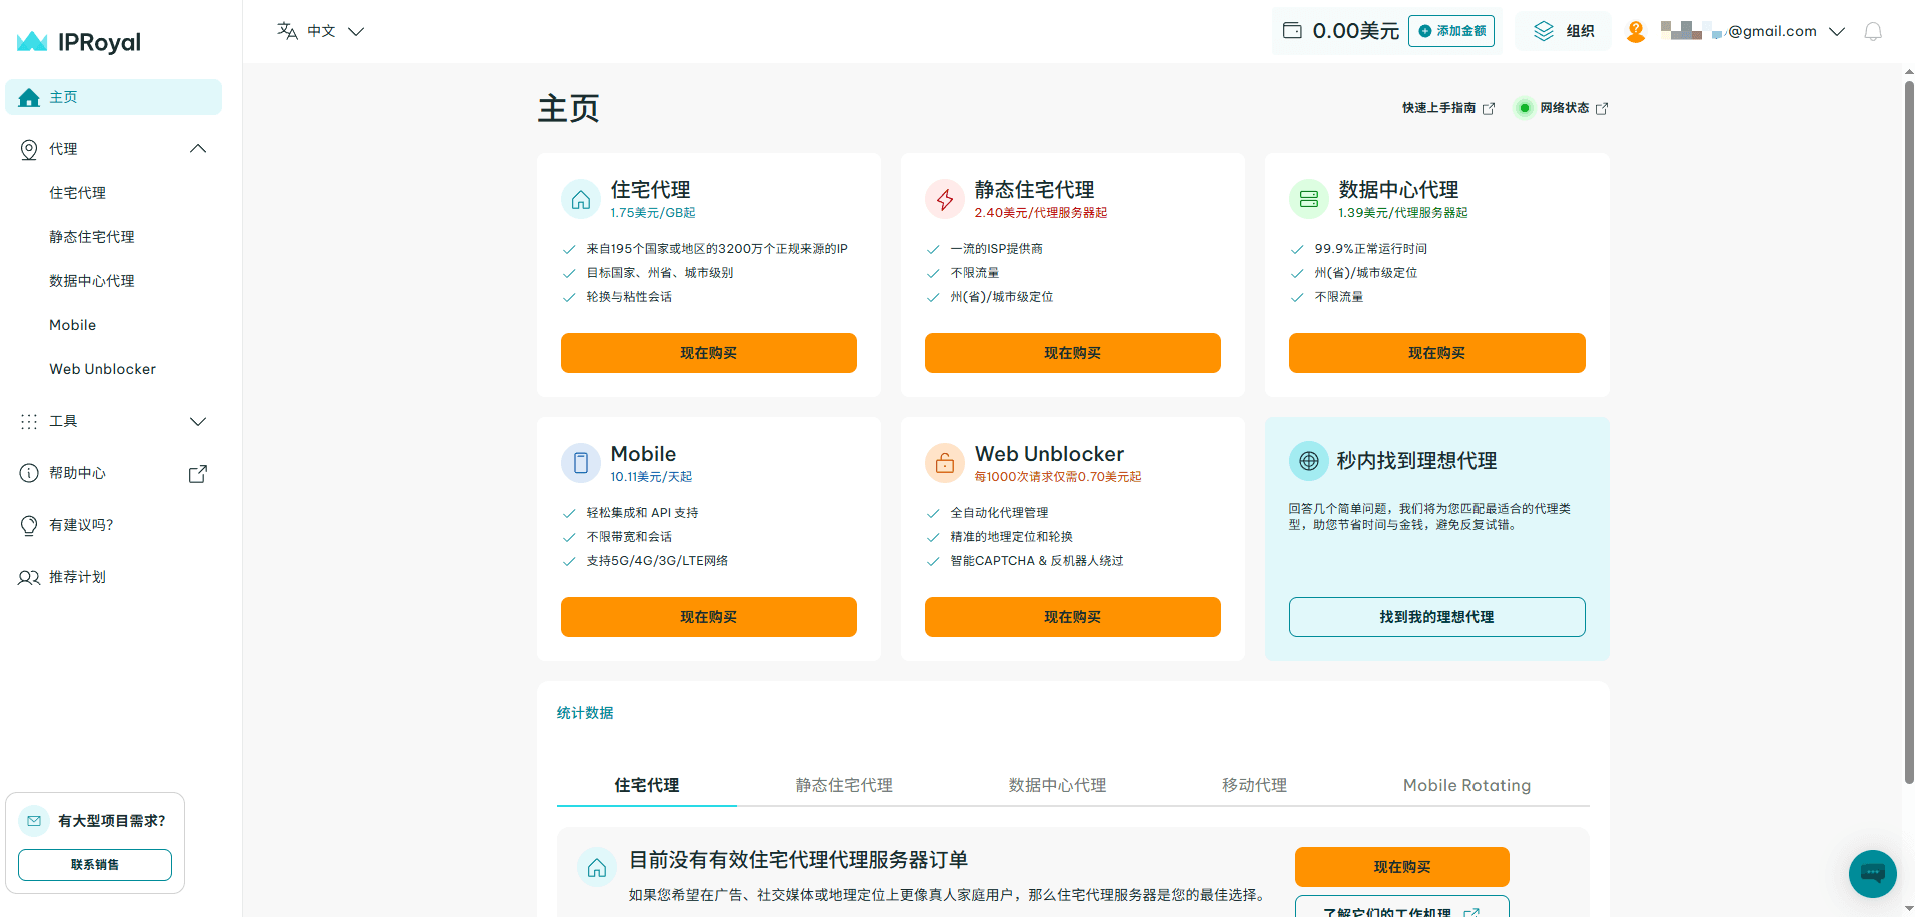Viewport: 1915px width, 917px height.
Task: Select the 数据中心代理 server icon
Action: pyautogui.click(x=1308, y=199)
